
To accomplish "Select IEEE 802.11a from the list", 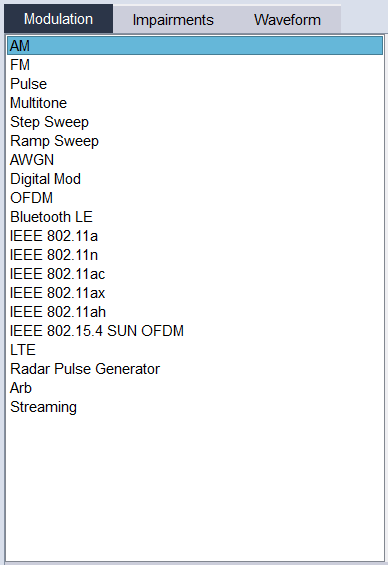I will click(195, 236).
